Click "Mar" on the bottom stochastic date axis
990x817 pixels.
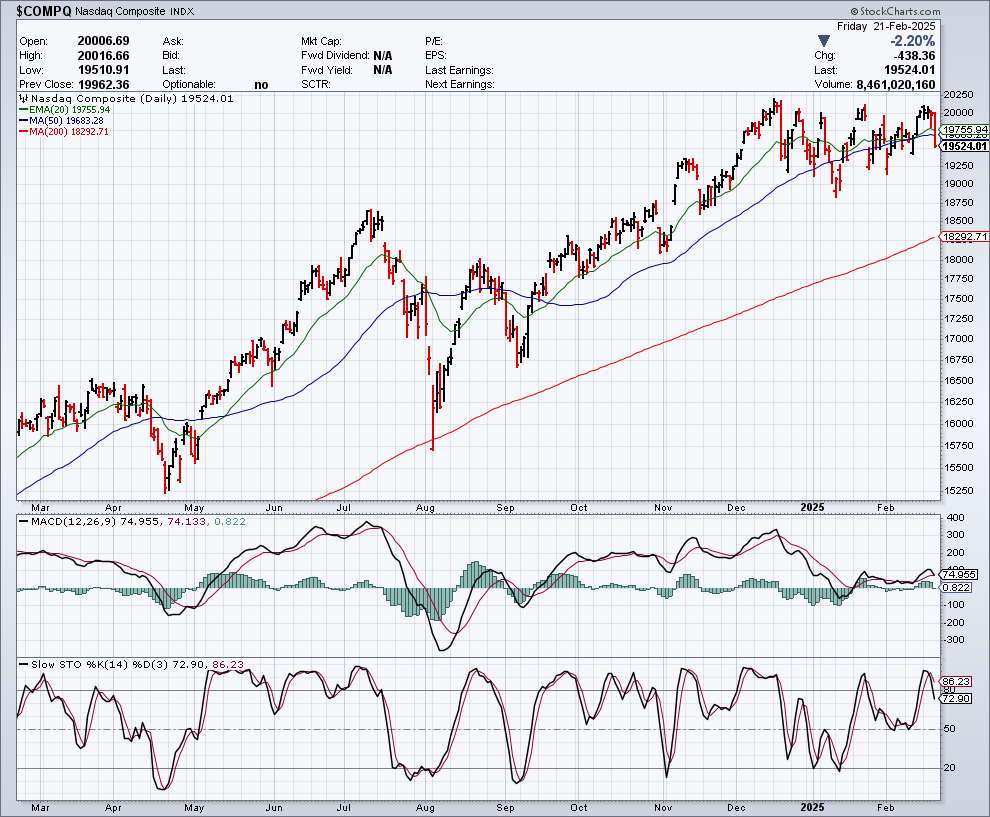(x=40, y=808)
